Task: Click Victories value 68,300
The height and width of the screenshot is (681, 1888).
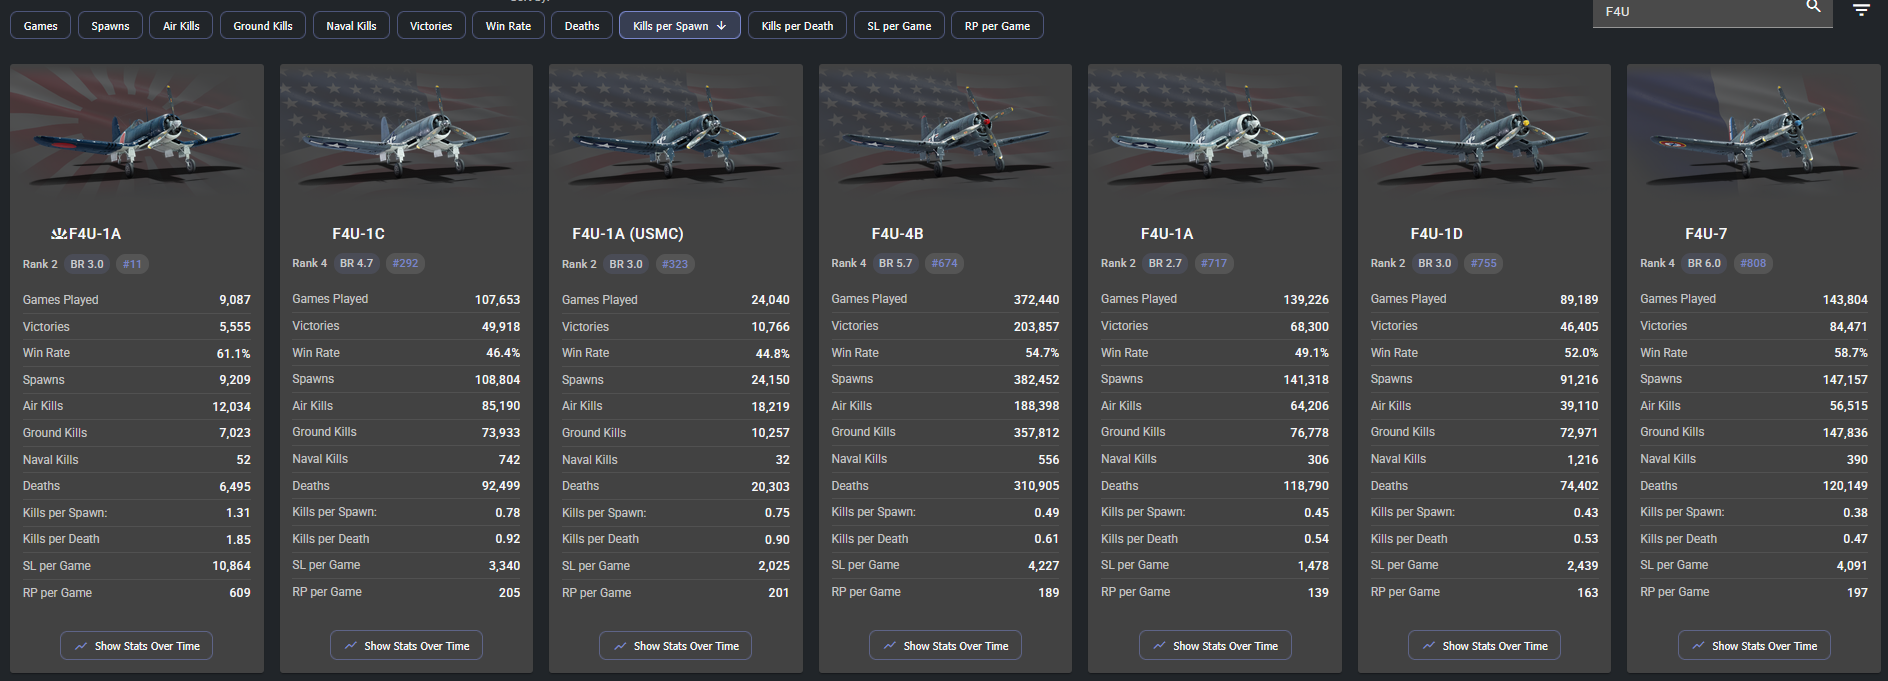Action: 1310,326
